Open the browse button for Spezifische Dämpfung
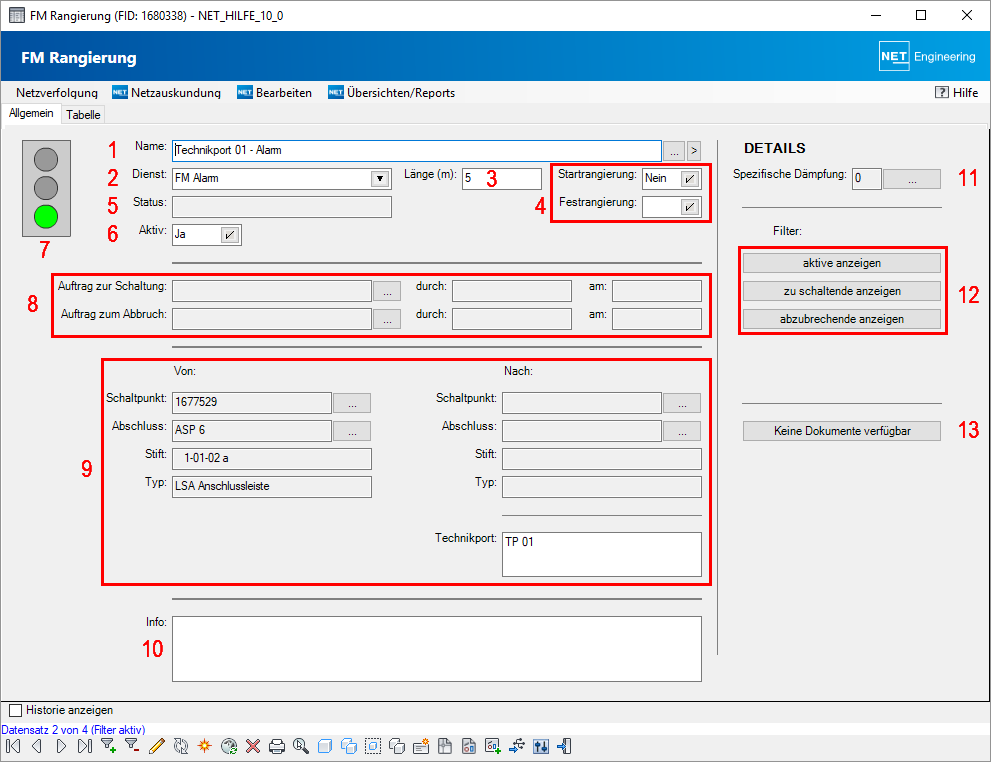This screenshot has height=762, width=991. pyautogui.click(x=912, y=179)
